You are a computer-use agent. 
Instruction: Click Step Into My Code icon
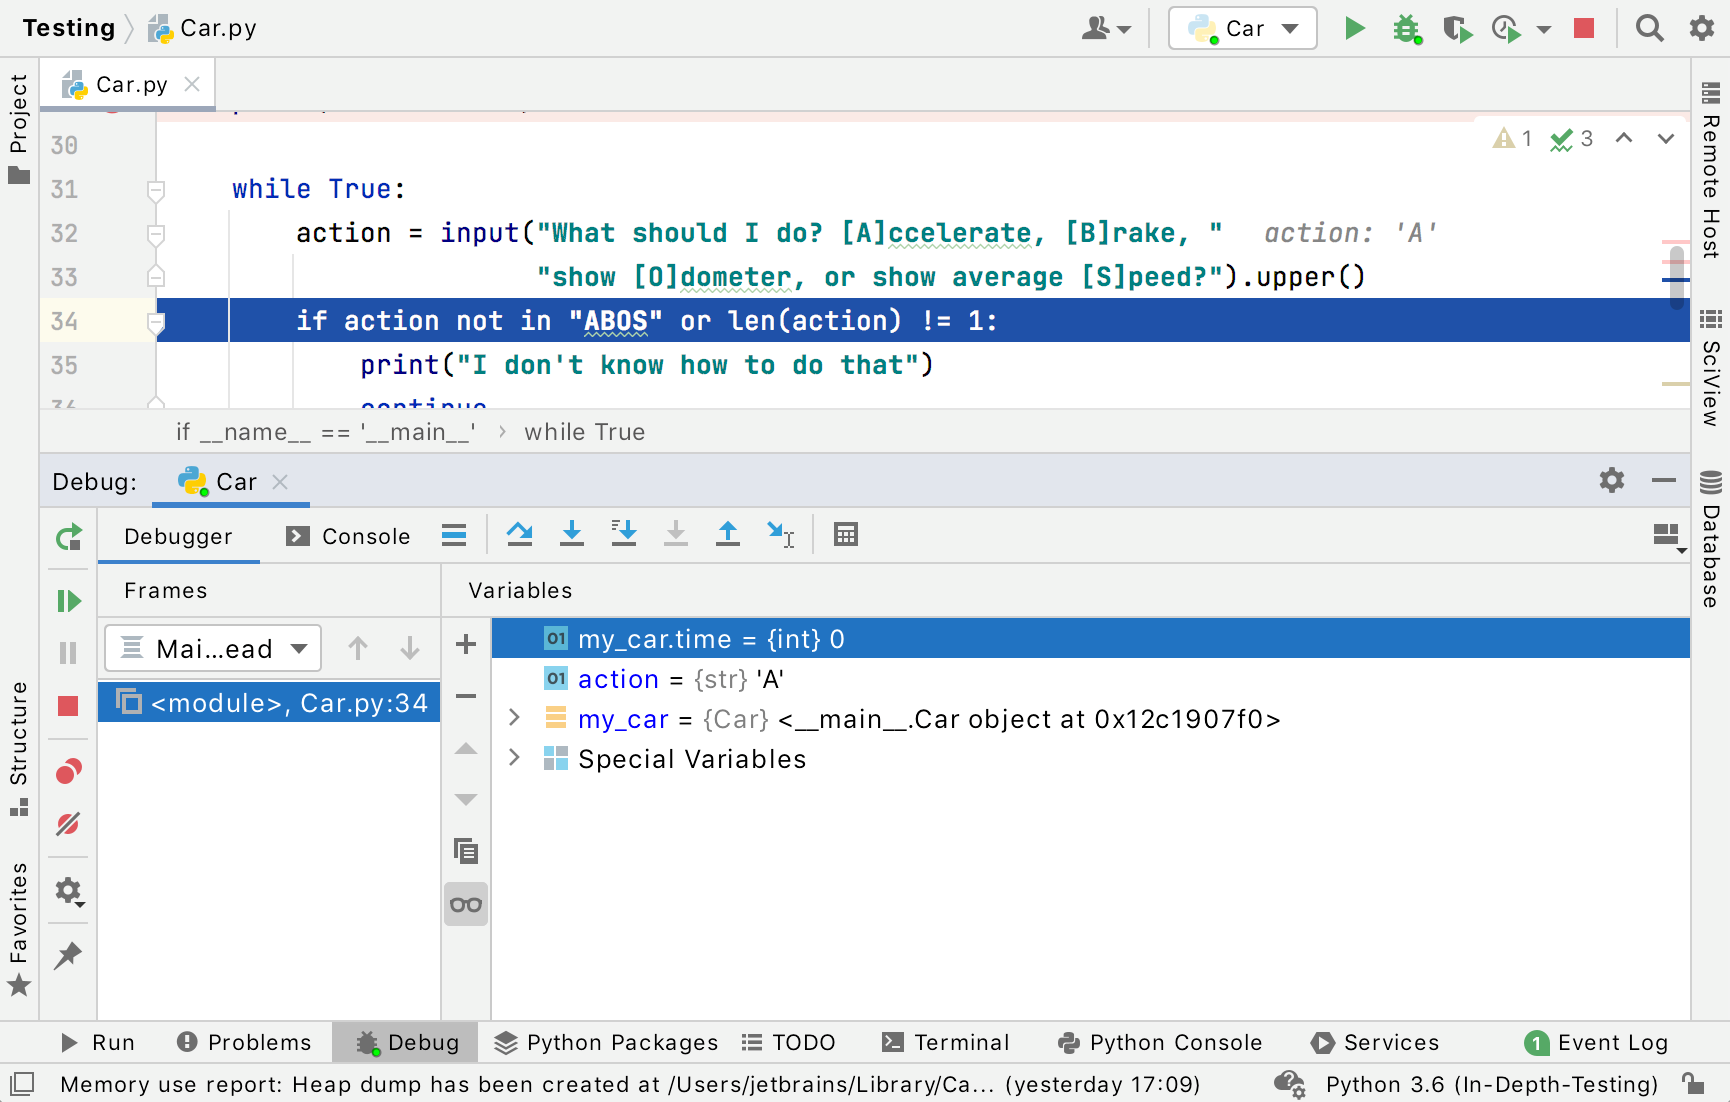tap(624, 535)
